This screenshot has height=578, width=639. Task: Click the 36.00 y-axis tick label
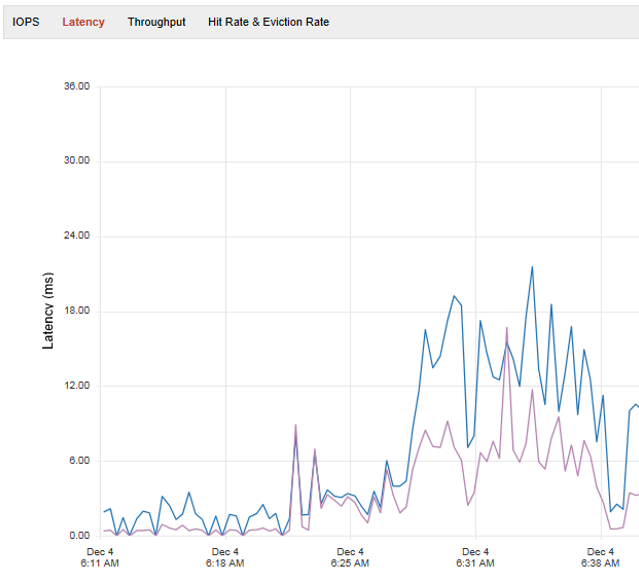(x=76, y=86)
